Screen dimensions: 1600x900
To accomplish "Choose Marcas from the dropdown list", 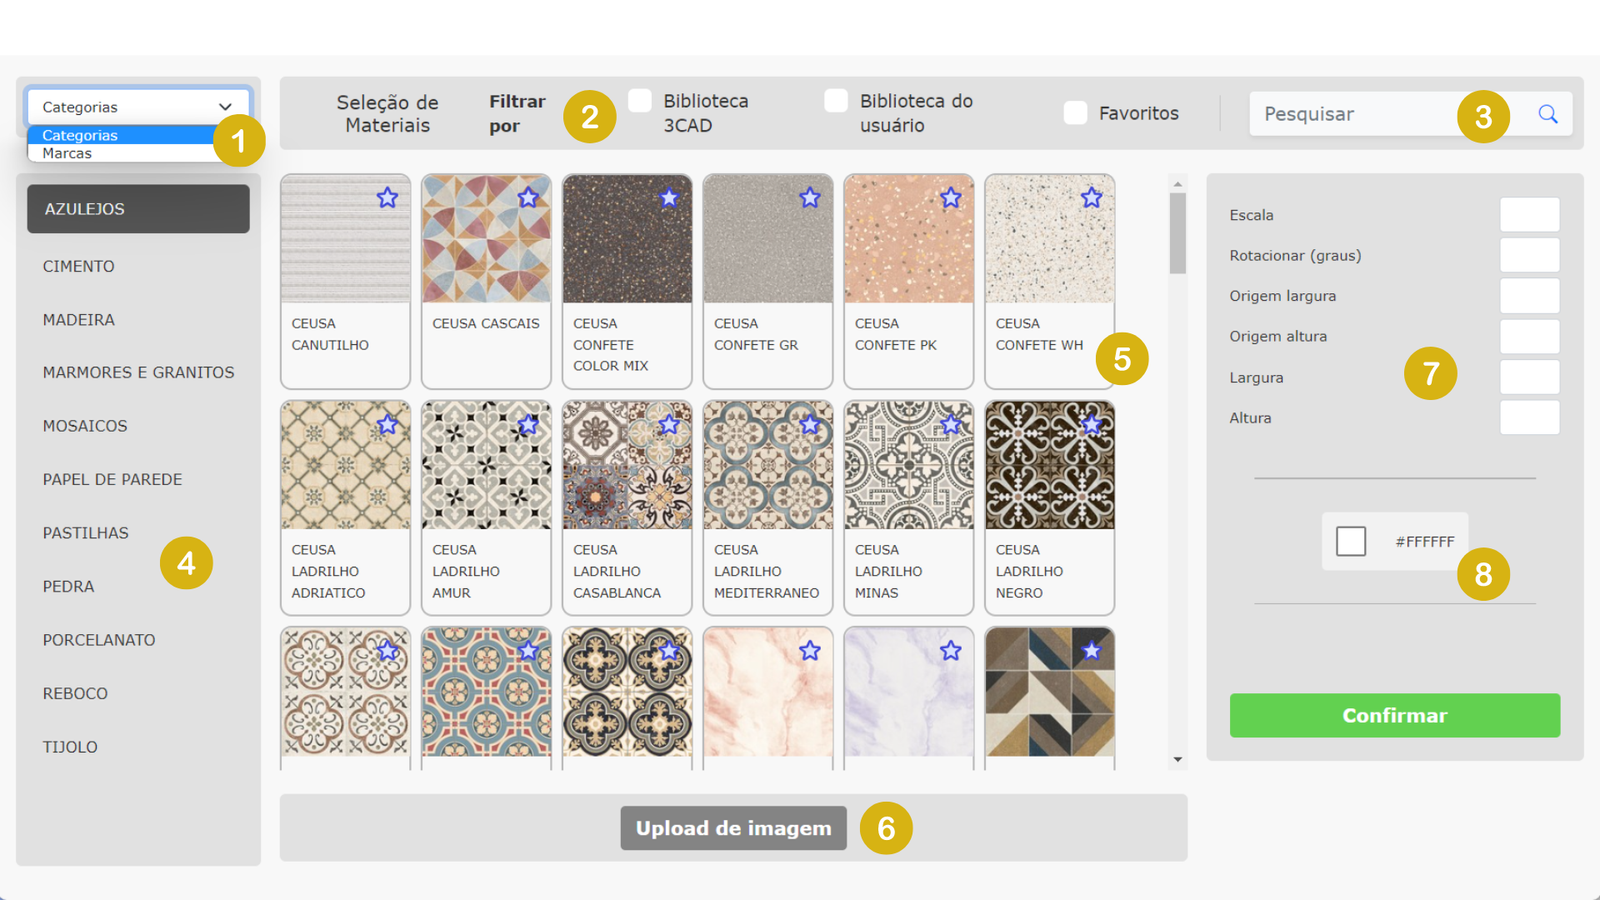I will pos(68,153).
